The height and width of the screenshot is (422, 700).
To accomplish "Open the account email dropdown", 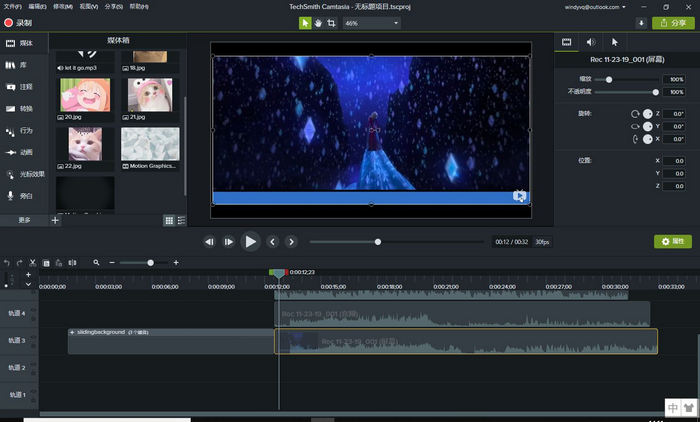I will 595,7.
